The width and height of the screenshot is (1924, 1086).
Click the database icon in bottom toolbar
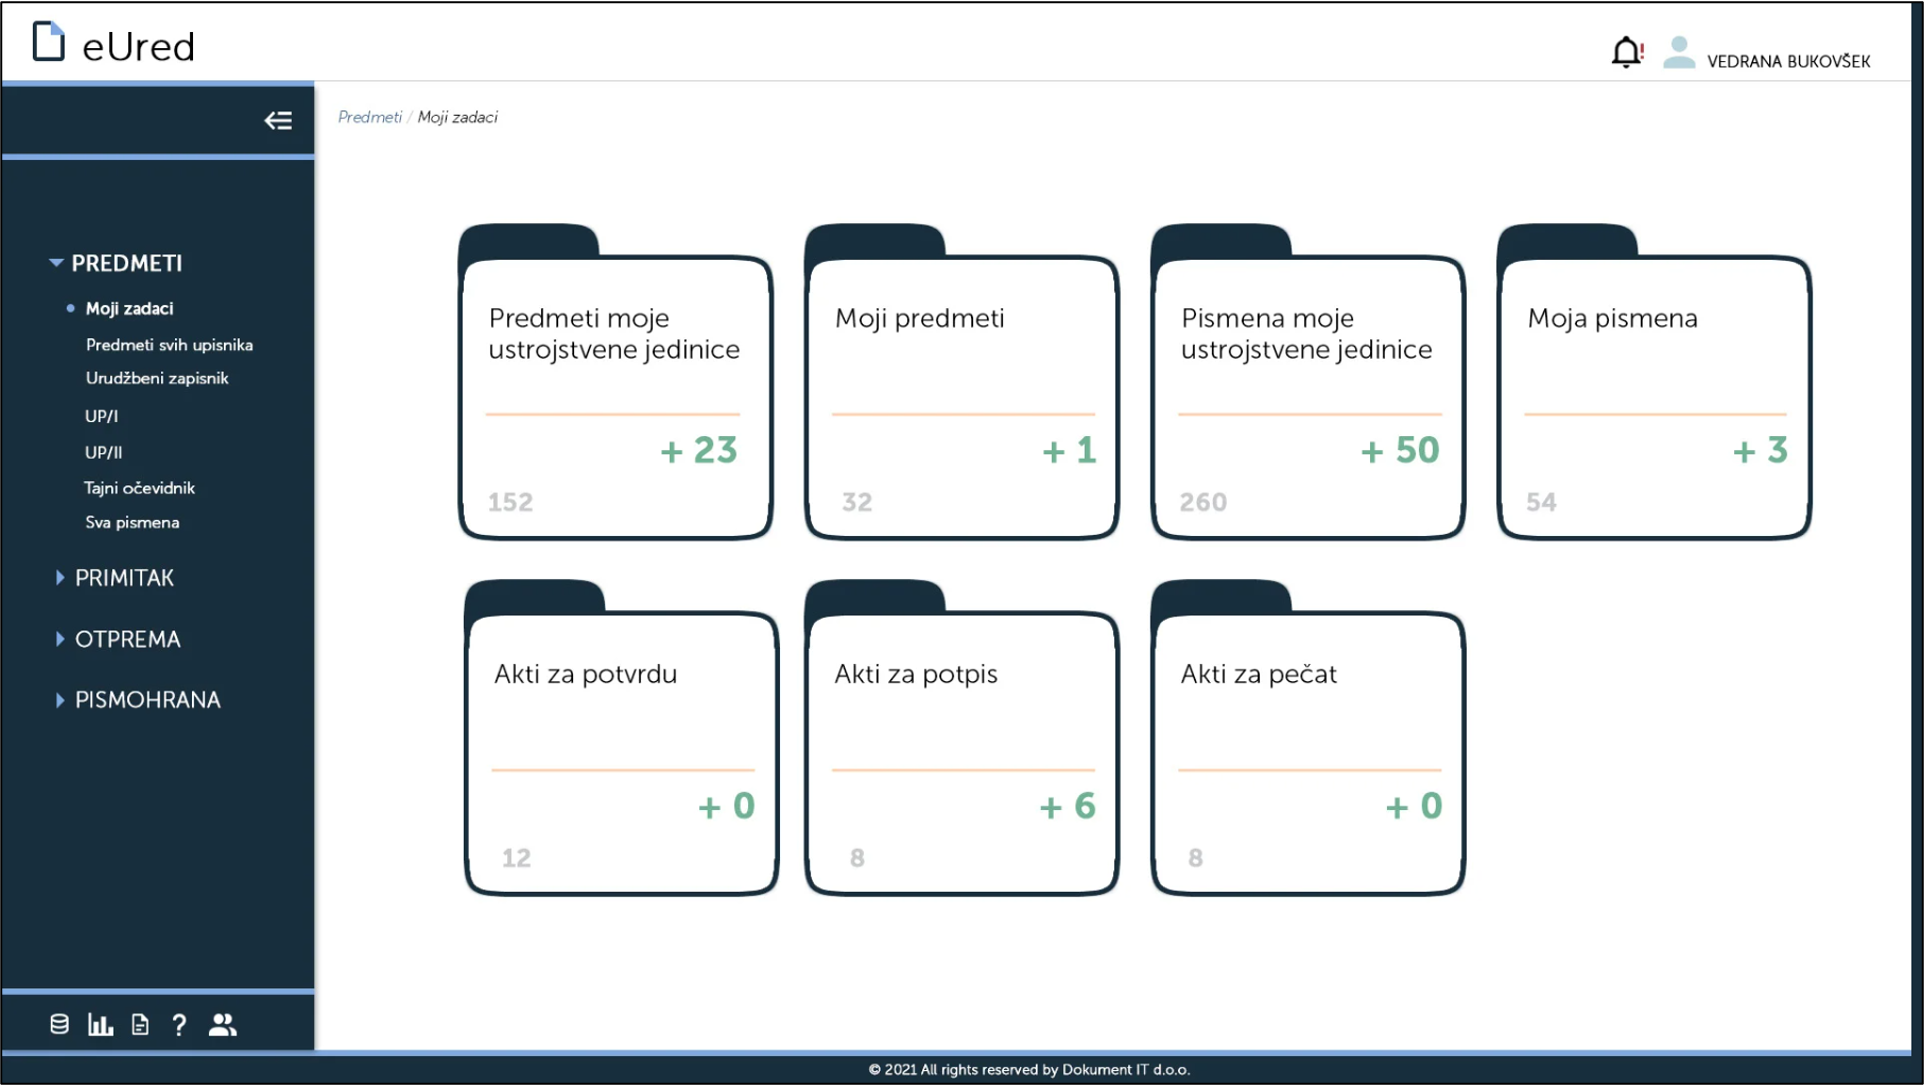pyautogui.click(x=59, y=1024)
